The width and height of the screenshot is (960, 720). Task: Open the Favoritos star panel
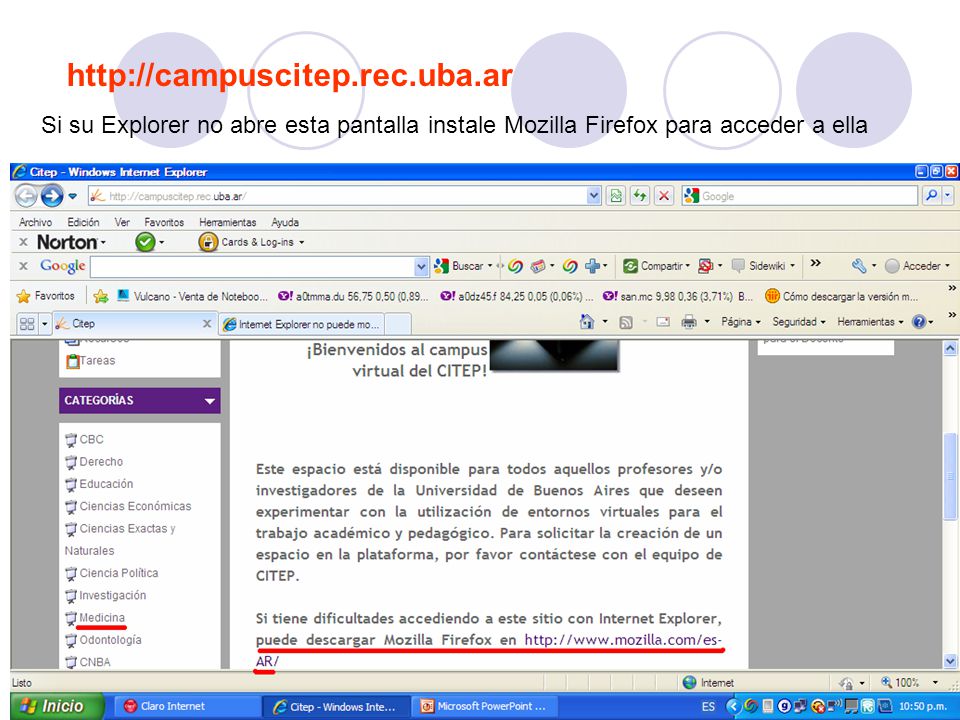pos(46,296)
